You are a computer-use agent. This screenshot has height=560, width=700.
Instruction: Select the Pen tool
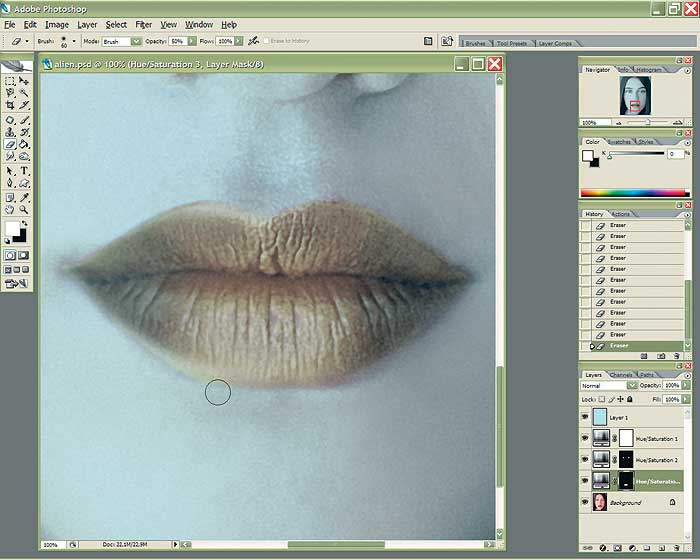click(x=10, y=183)
